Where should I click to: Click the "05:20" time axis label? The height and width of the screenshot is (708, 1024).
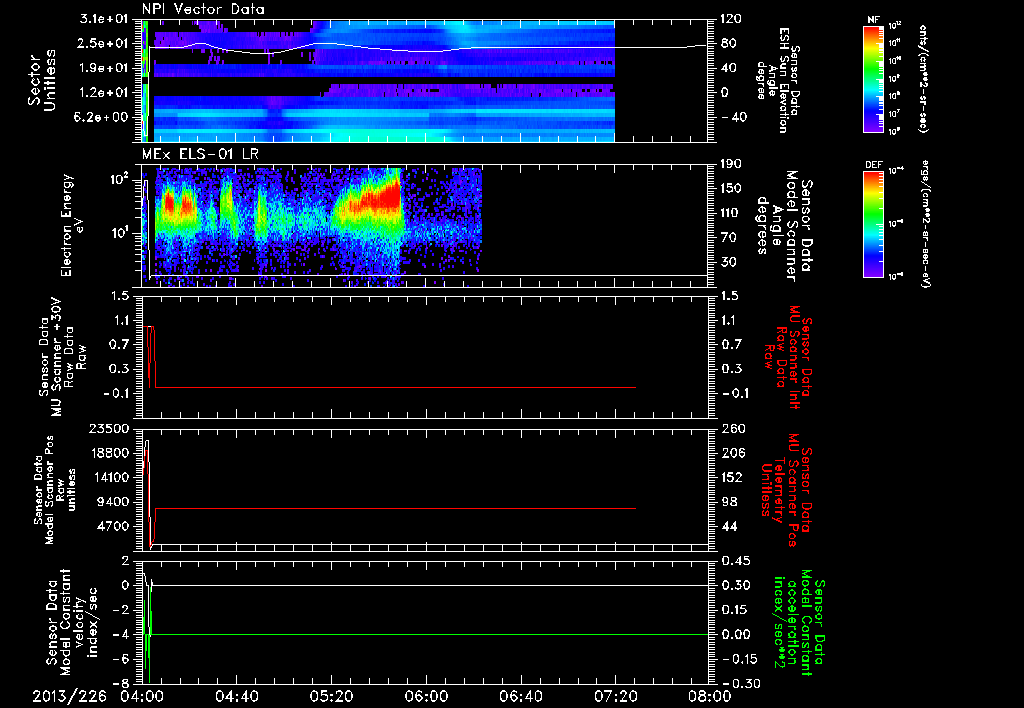point(332,696)
